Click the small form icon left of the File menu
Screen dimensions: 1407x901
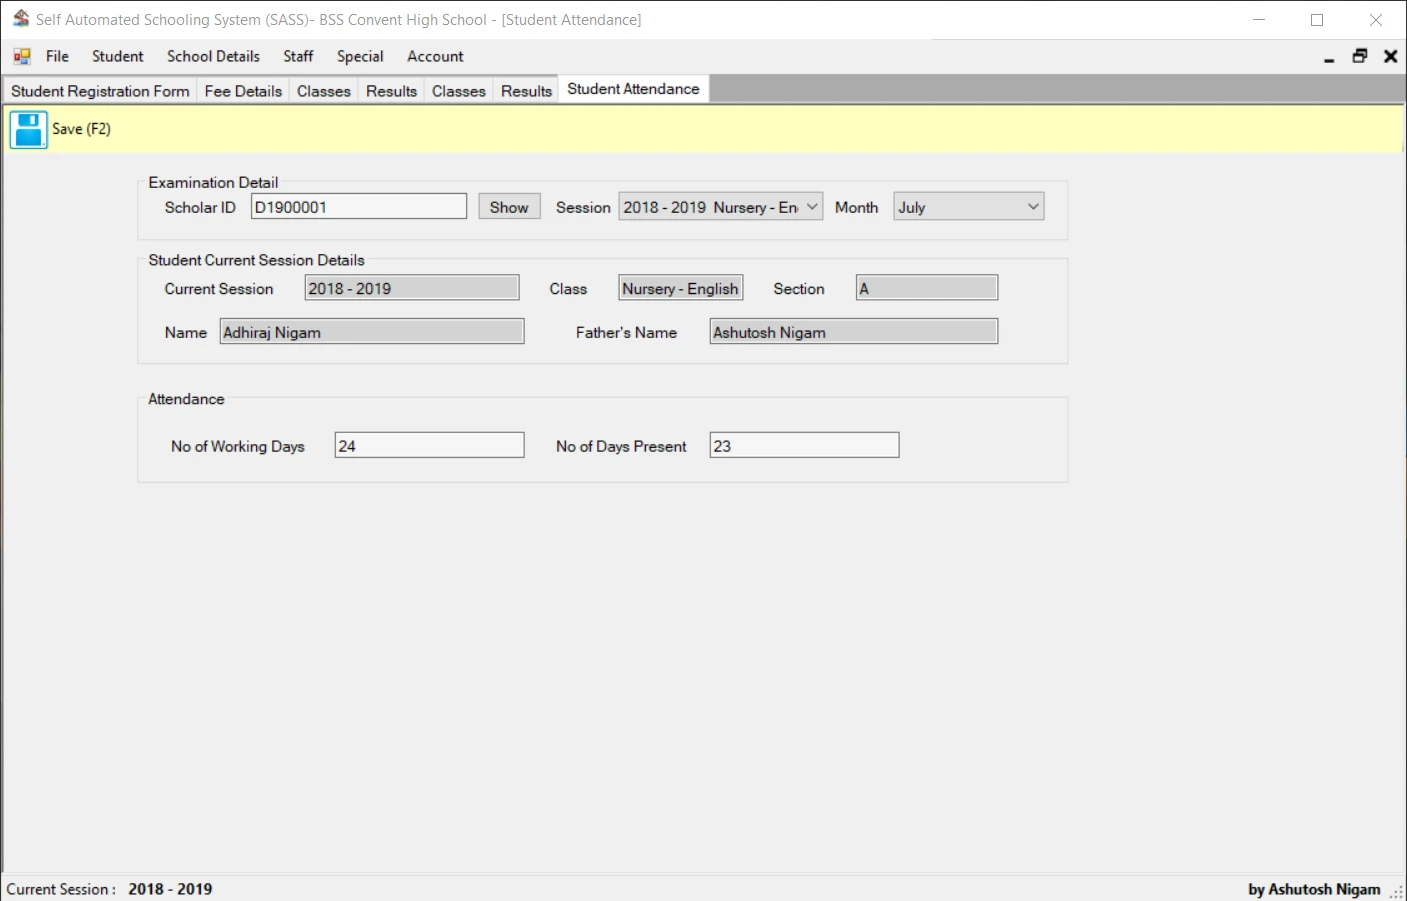pyautogui.click(x=20, y=56)
